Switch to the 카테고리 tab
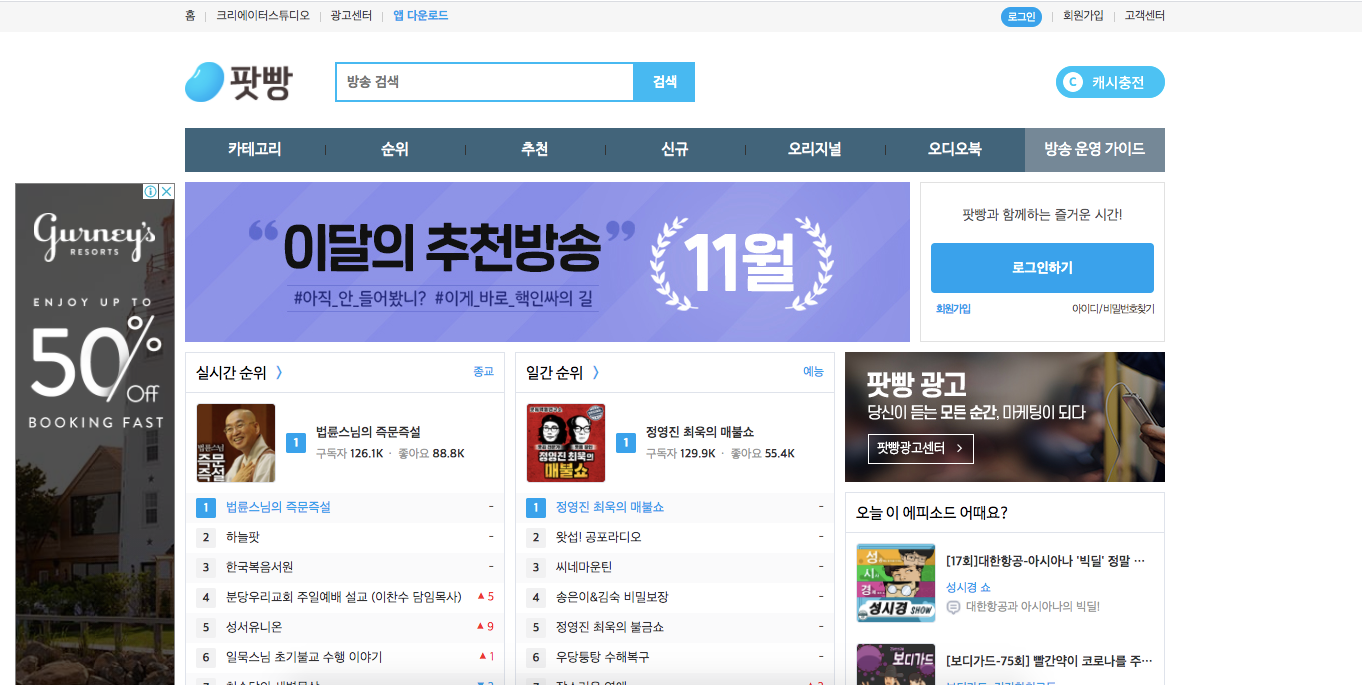This screenshot has width=1362, height=685. coord(255,148)
